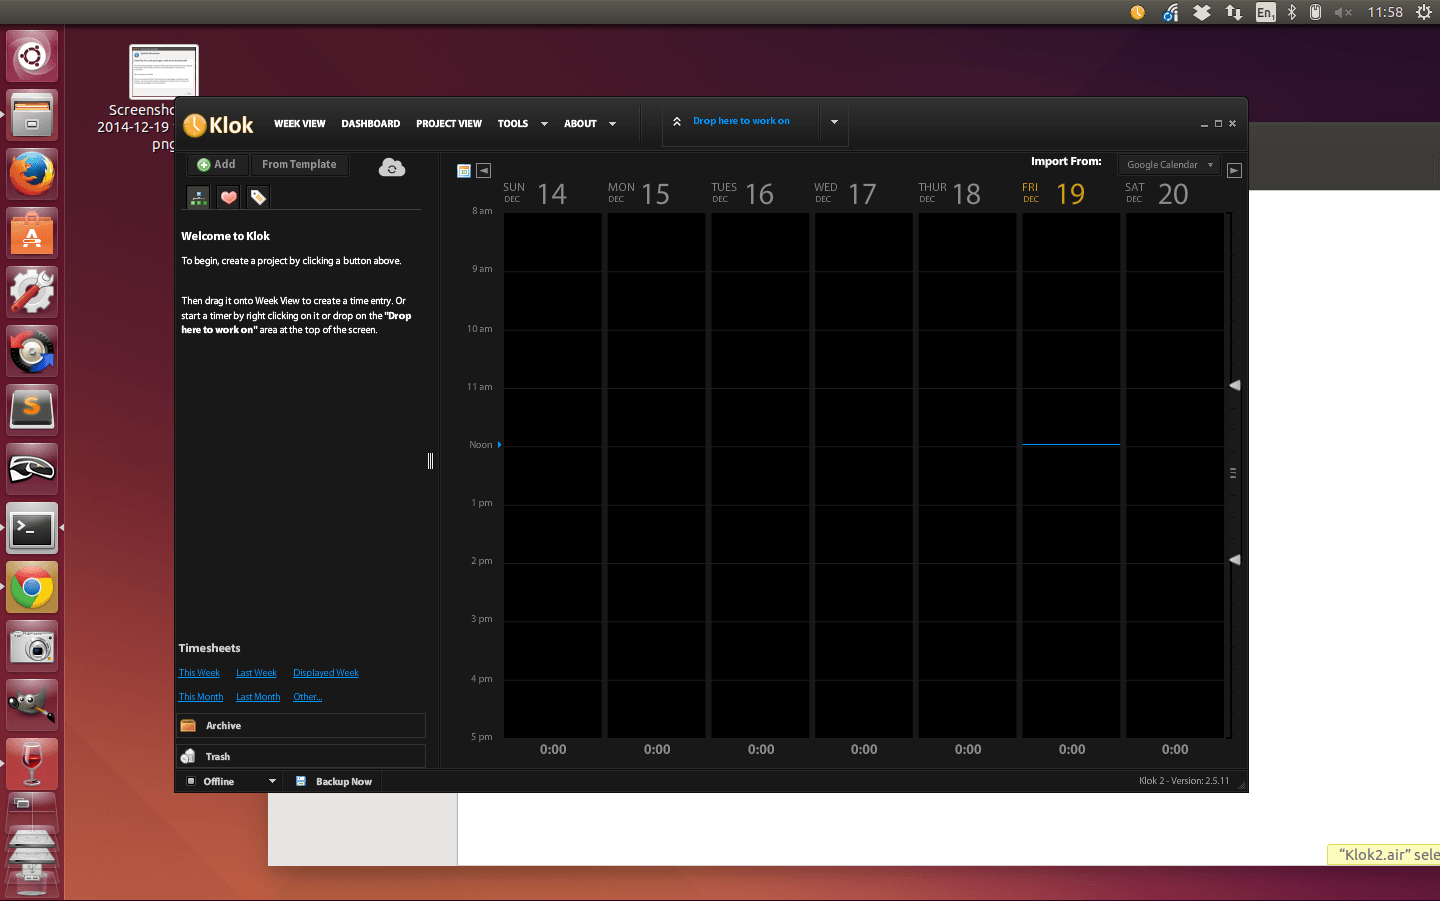Click the keyboard language En indicator
1440x901 pixels.
[1265, 12]
